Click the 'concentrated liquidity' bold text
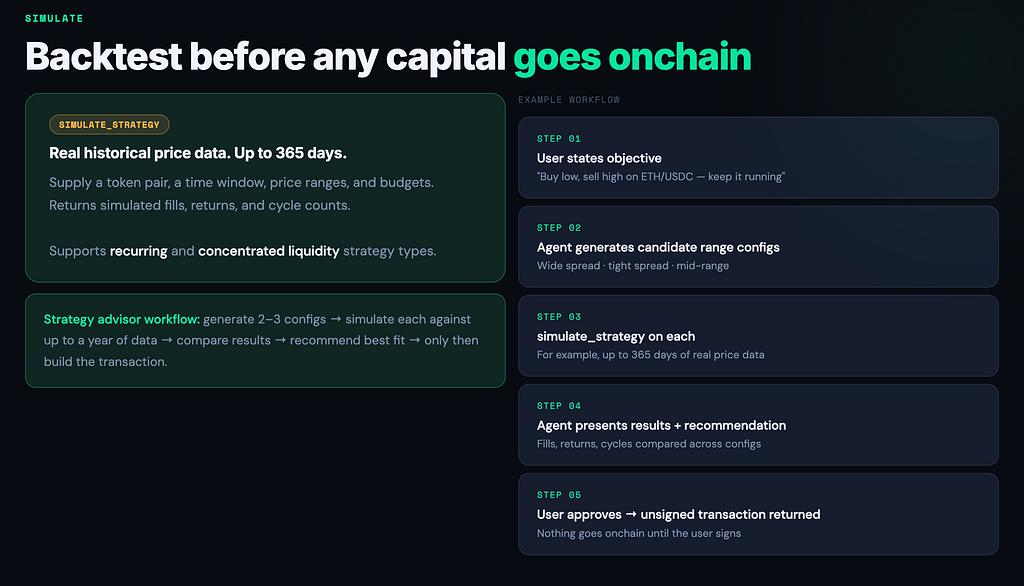 point(268,251)
